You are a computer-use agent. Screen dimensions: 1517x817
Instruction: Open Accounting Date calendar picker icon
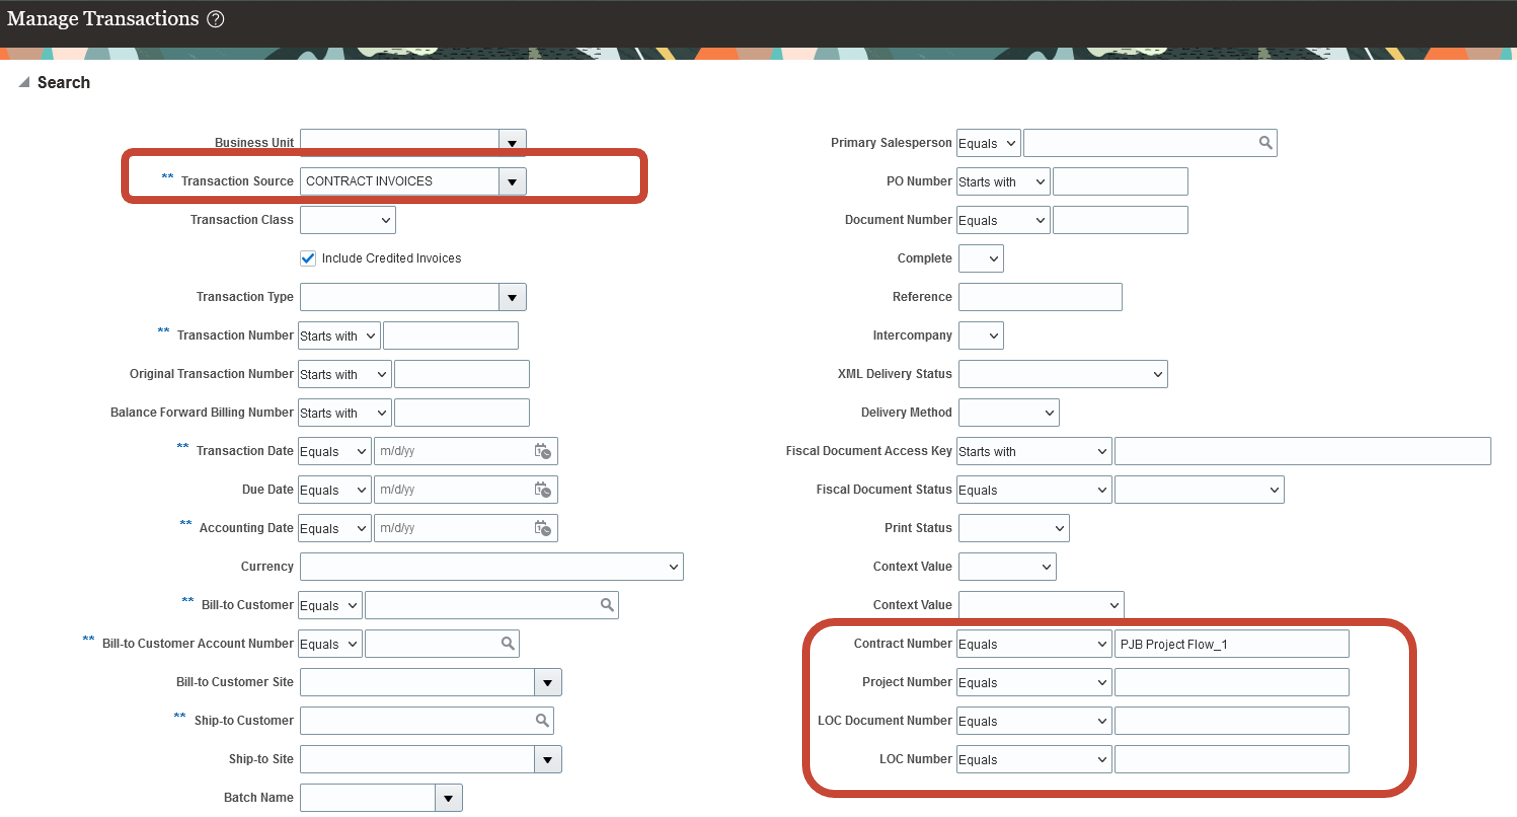(542, 528)
